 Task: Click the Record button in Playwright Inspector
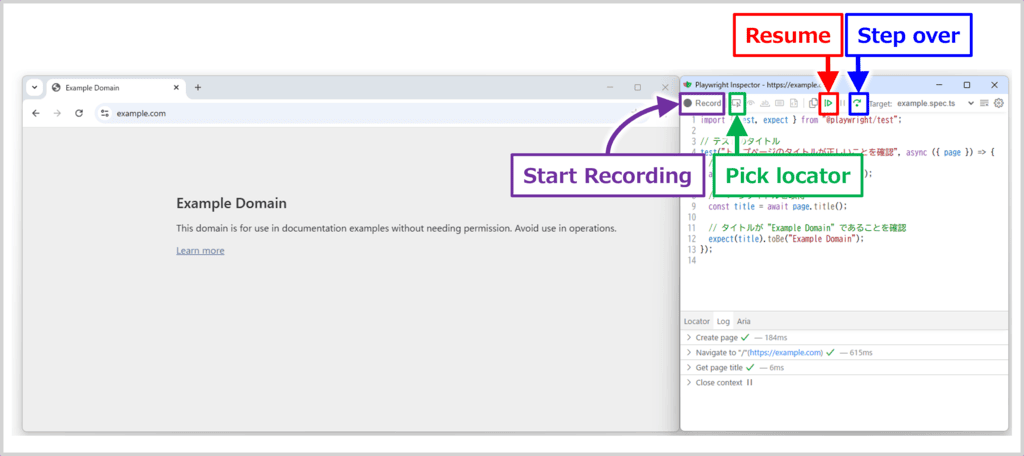pos(702,103)
